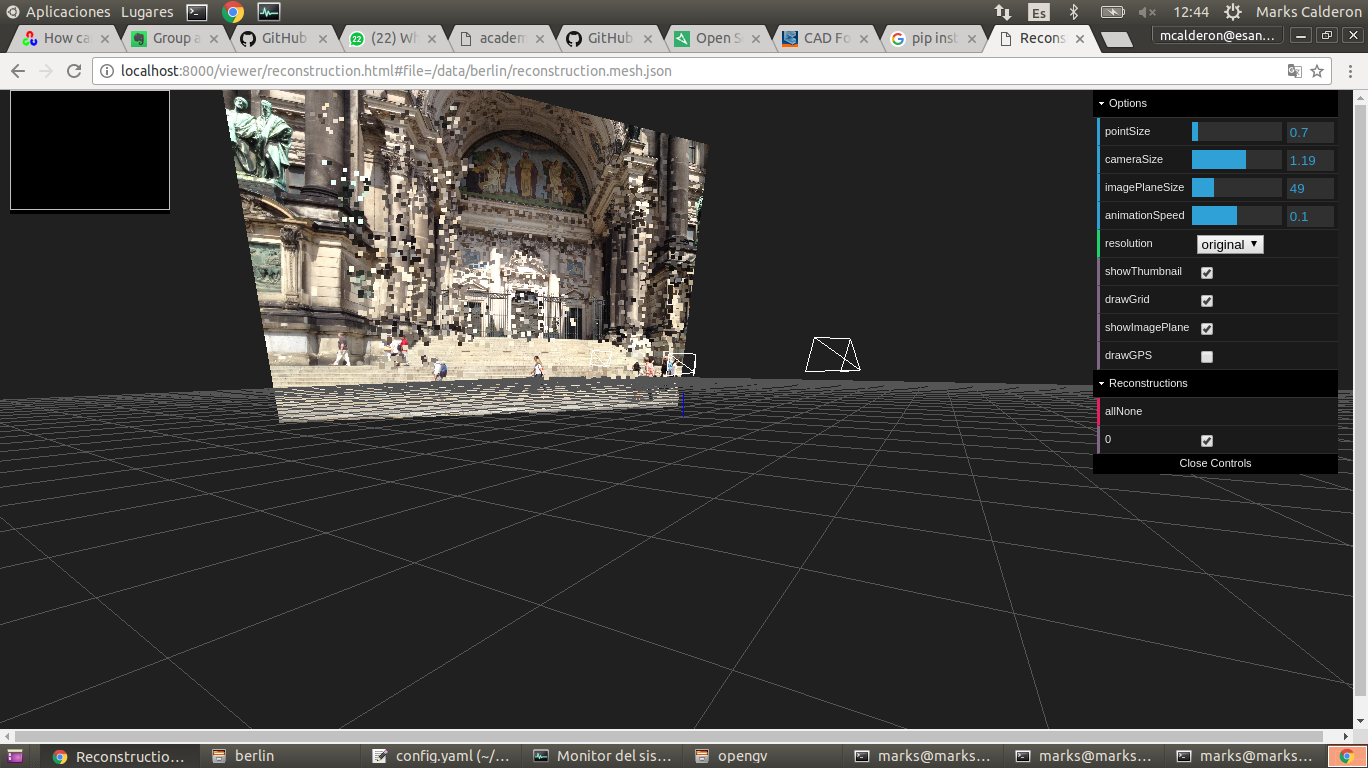
Task: Switch to the CAD Fo tab
Action: tap(827, 38)
